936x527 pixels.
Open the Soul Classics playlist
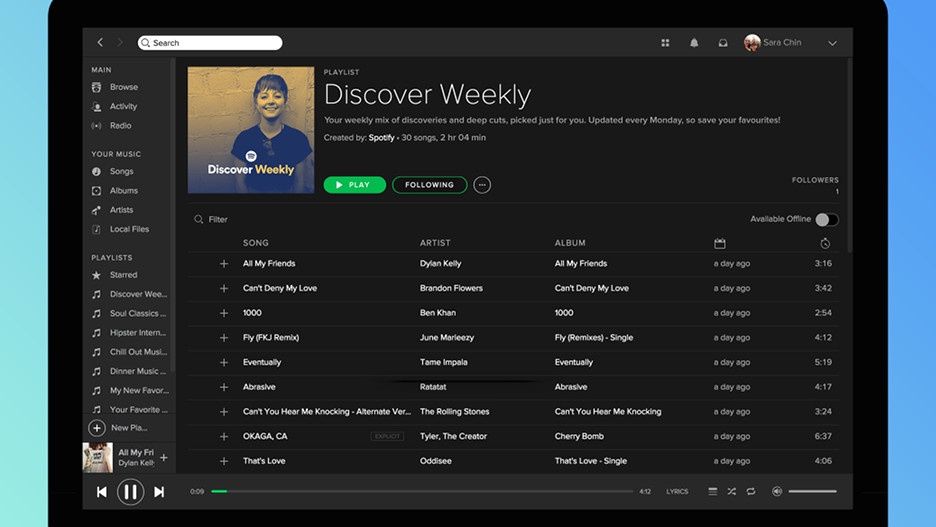tap(137, 313)
